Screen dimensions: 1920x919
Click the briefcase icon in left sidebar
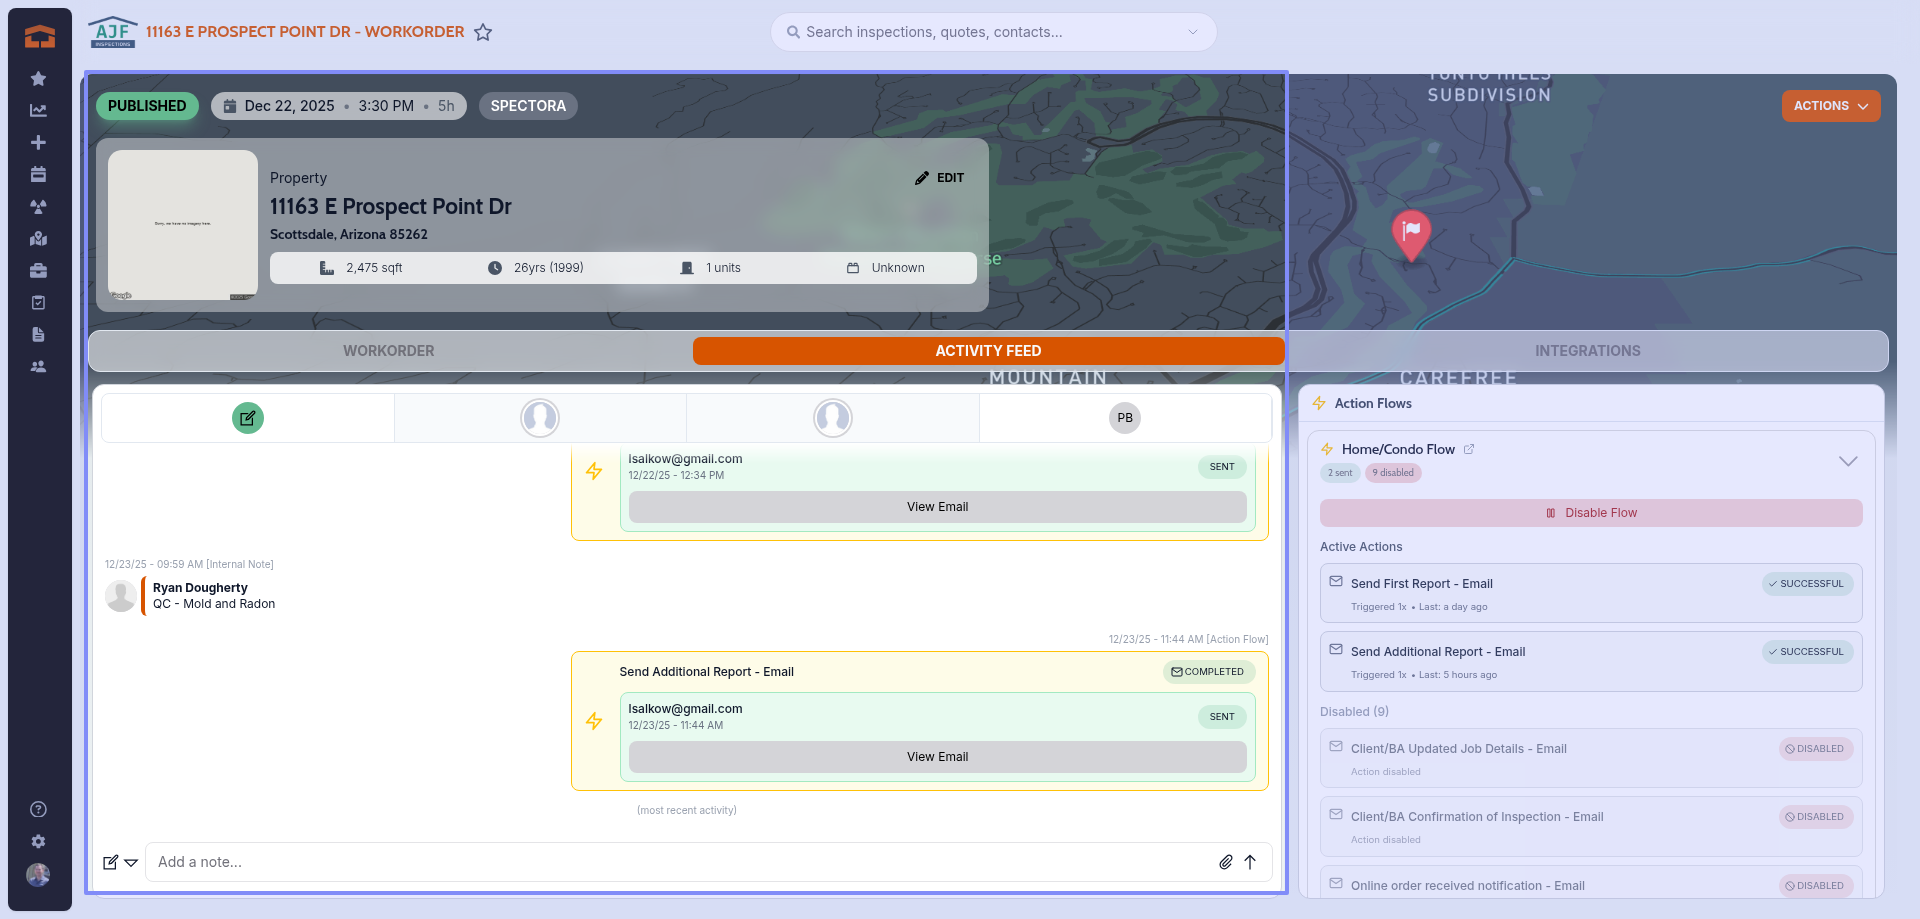click(x=38, y=271)
